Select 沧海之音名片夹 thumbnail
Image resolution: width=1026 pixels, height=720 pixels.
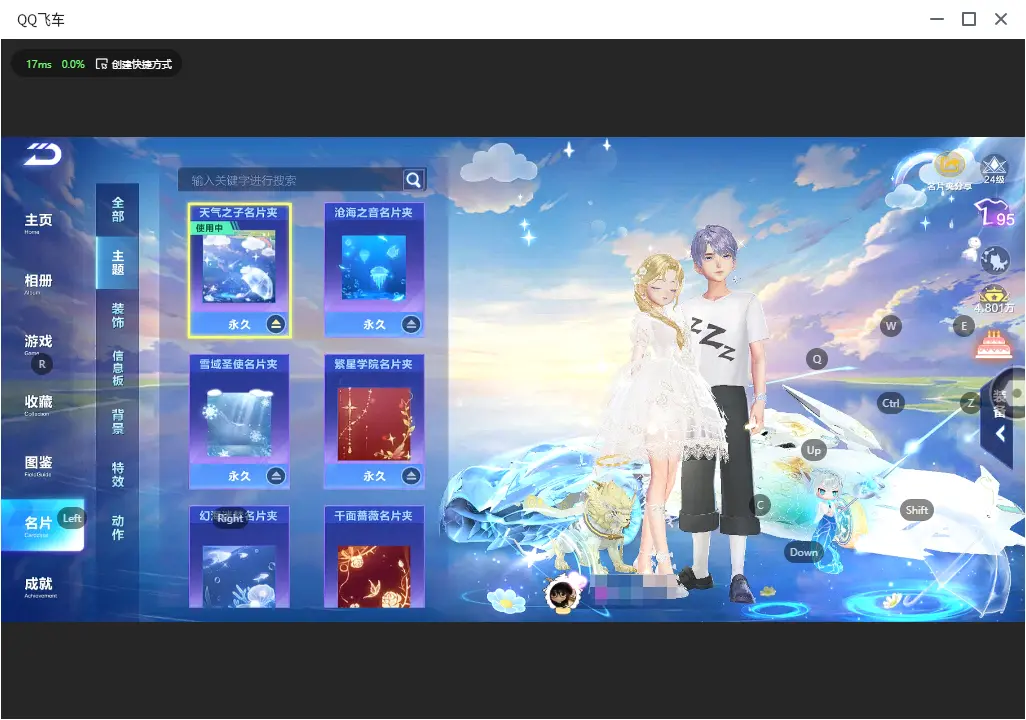(374, 270)
